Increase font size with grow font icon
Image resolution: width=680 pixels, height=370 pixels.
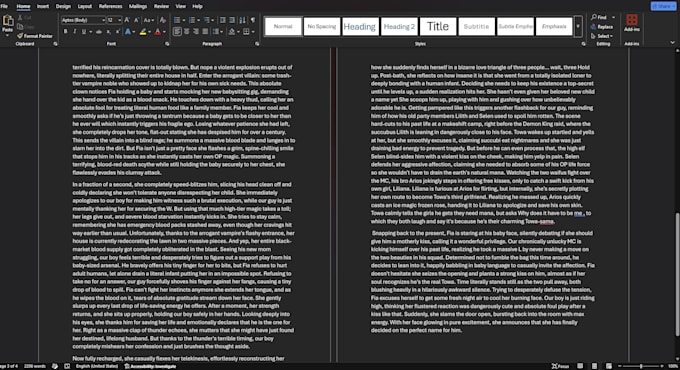coord(127,20)
